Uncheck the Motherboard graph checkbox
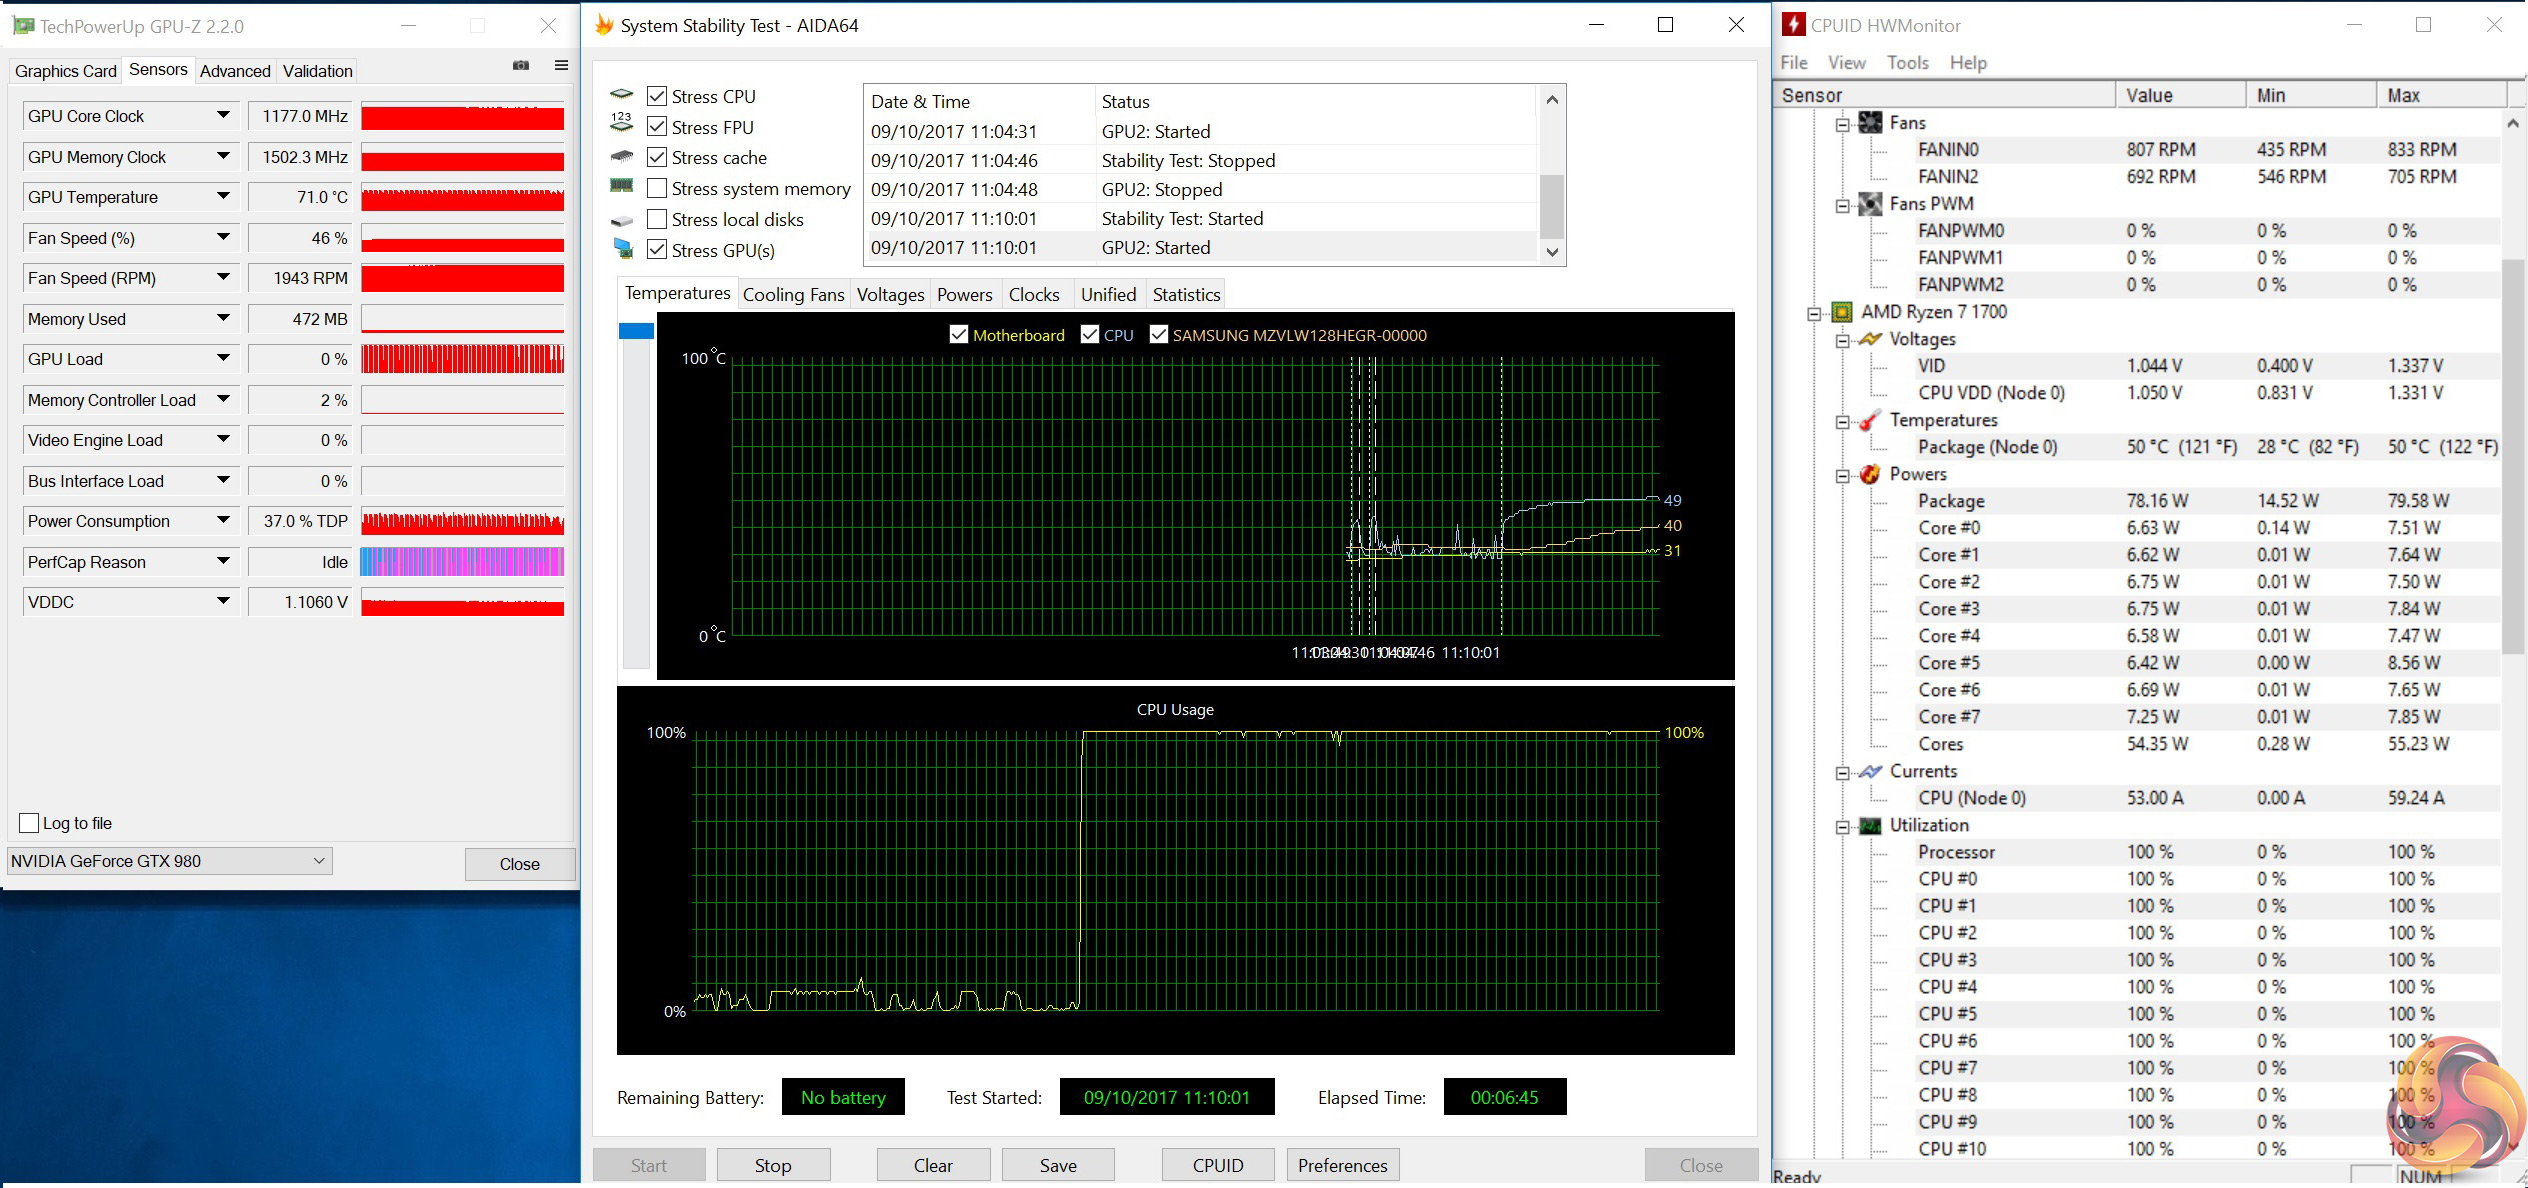The height and width of the screenshot is (1188, 2528). click(959, 335)
